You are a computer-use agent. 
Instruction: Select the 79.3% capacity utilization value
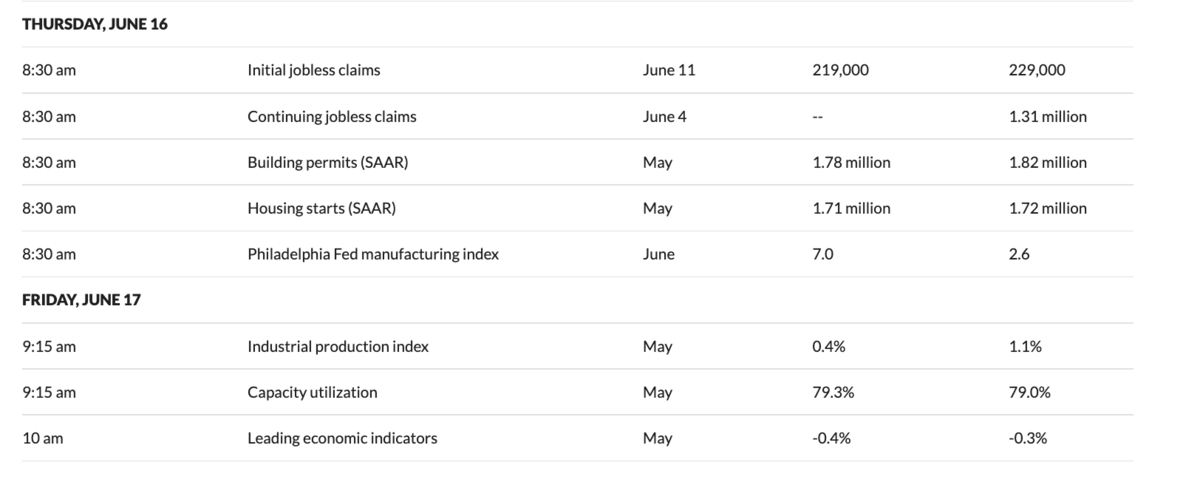point(833,392)
